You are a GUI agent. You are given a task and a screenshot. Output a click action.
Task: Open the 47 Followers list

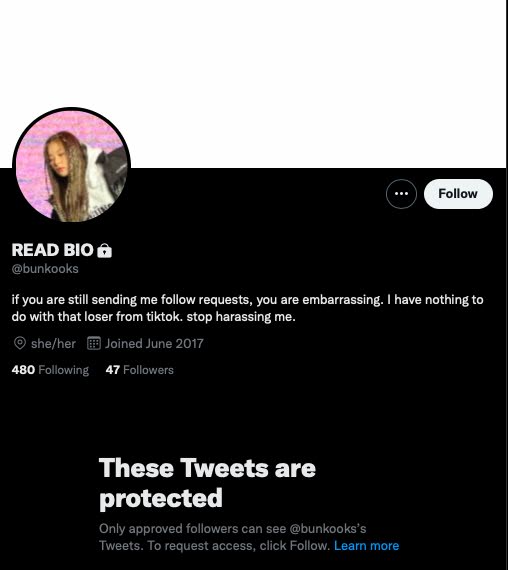(140, 370)
